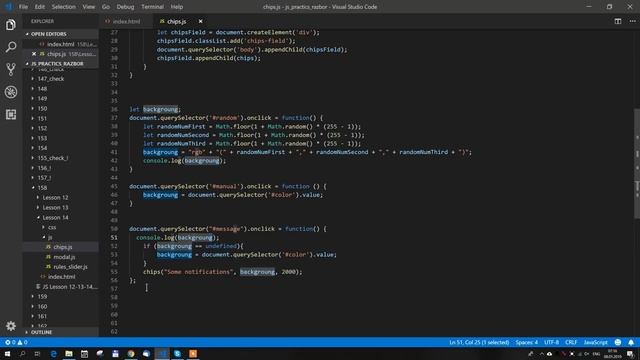
Task: Open the Search view in activity bar
Action: tap(11, 47)
